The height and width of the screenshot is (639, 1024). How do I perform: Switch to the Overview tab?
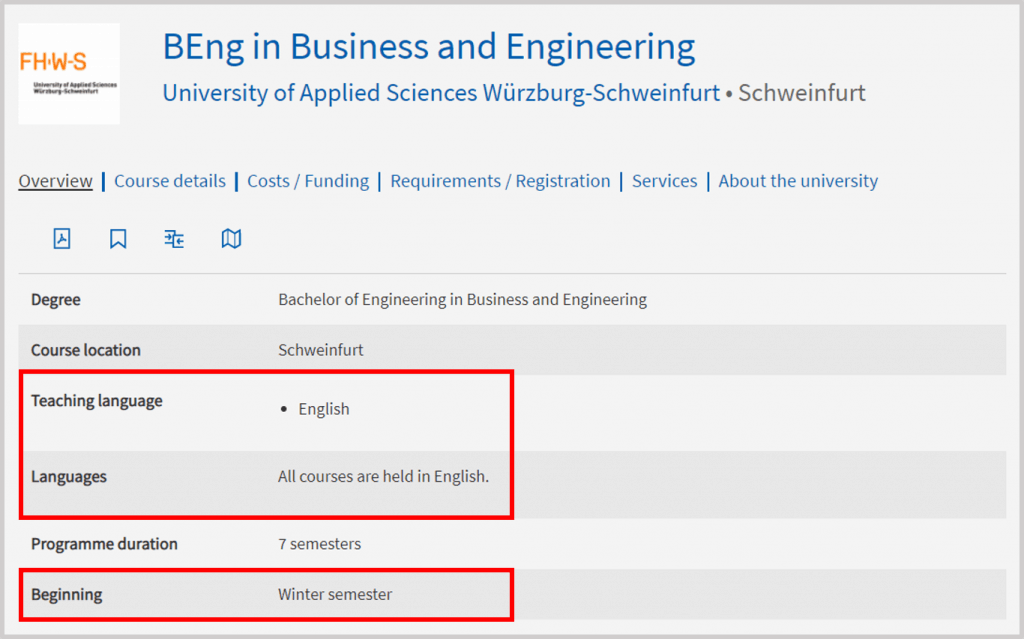tap(56, 181)
